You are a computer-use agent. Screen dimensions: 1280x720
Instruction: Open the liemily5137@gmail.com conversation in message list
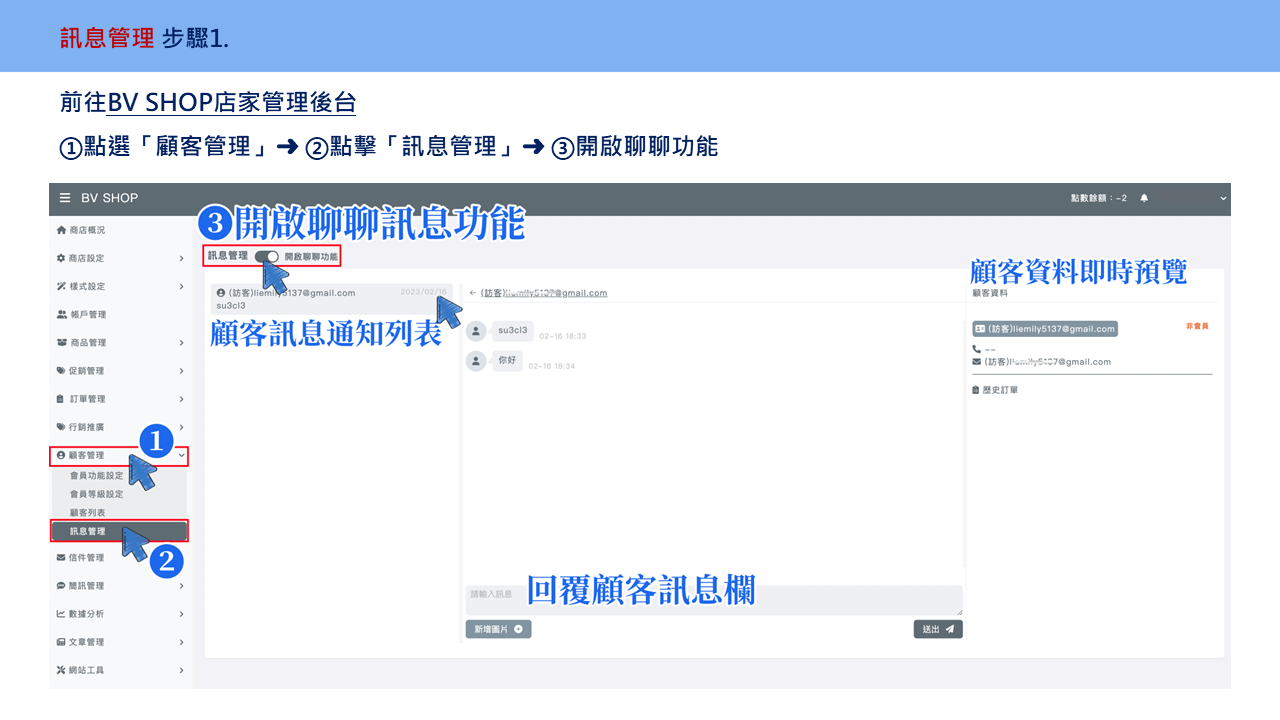coord(332,298)
